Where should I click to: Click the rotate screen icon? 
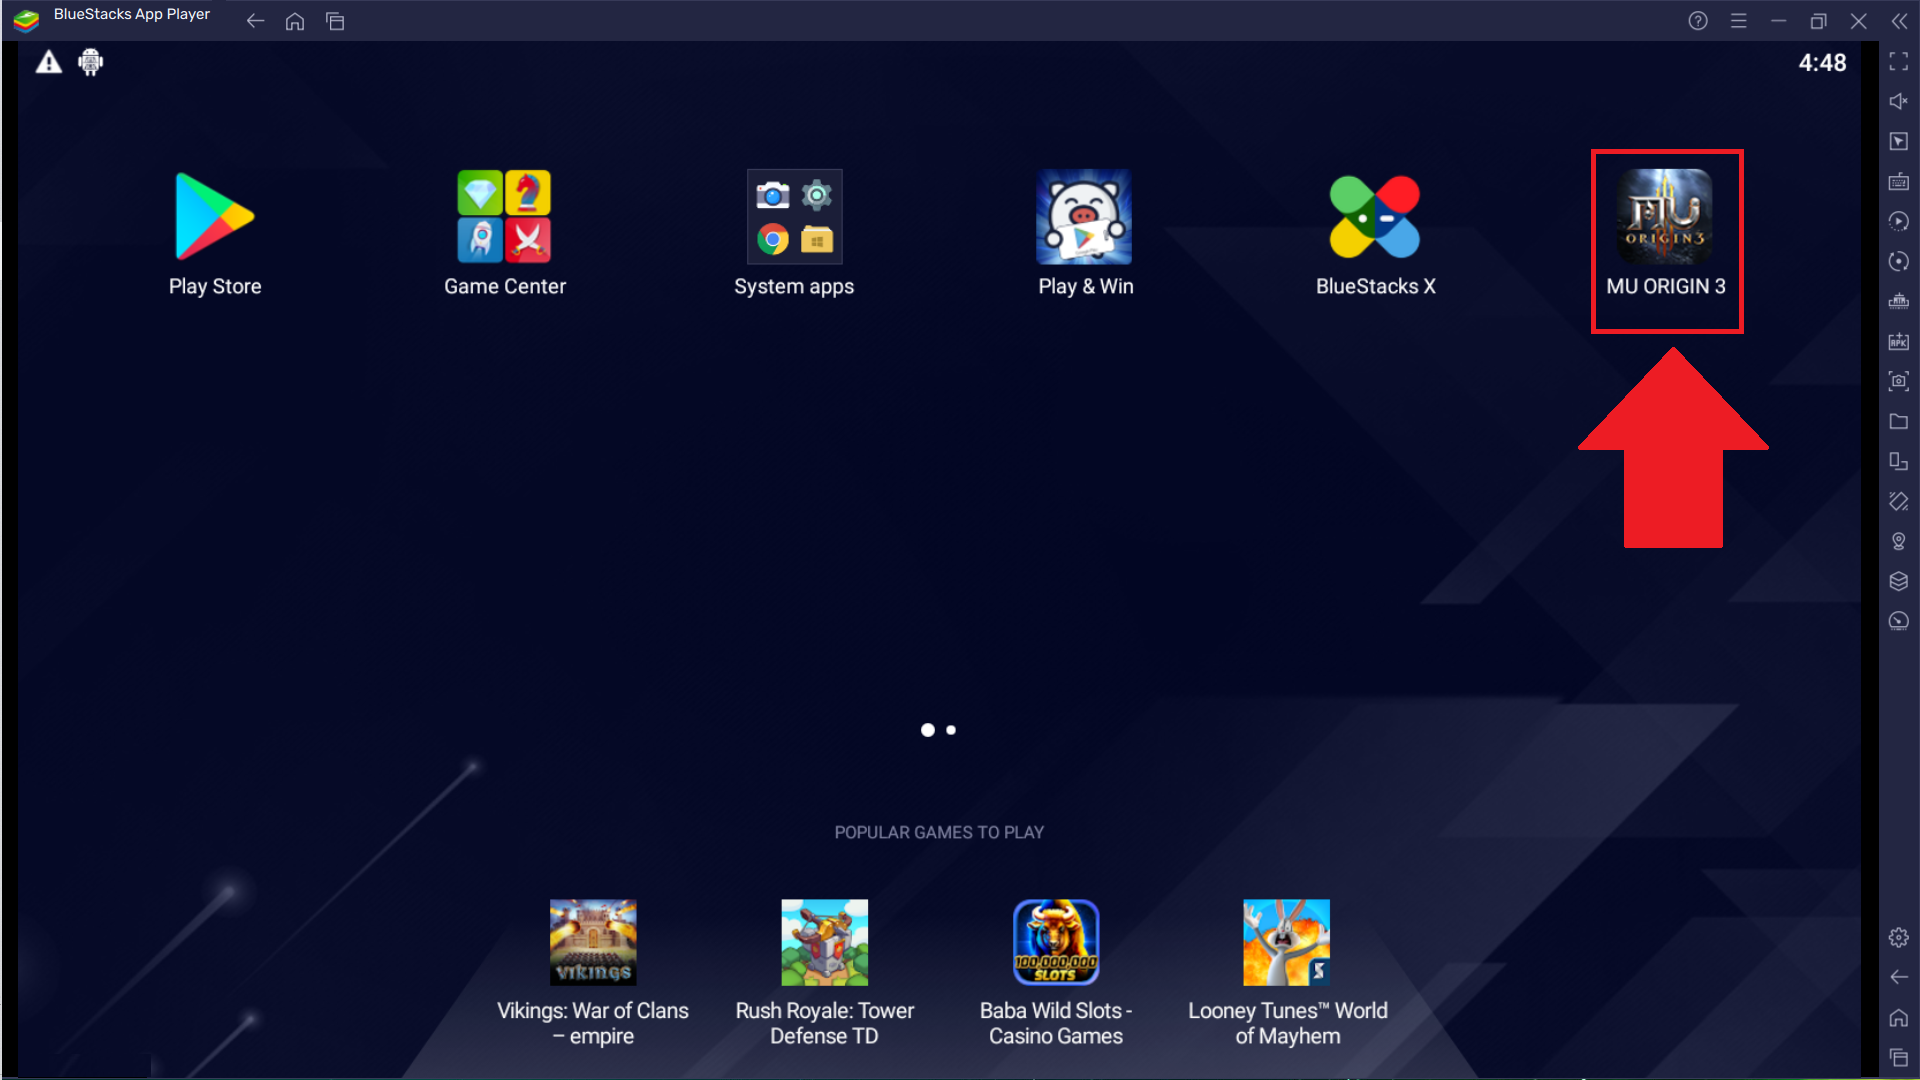1899,461
